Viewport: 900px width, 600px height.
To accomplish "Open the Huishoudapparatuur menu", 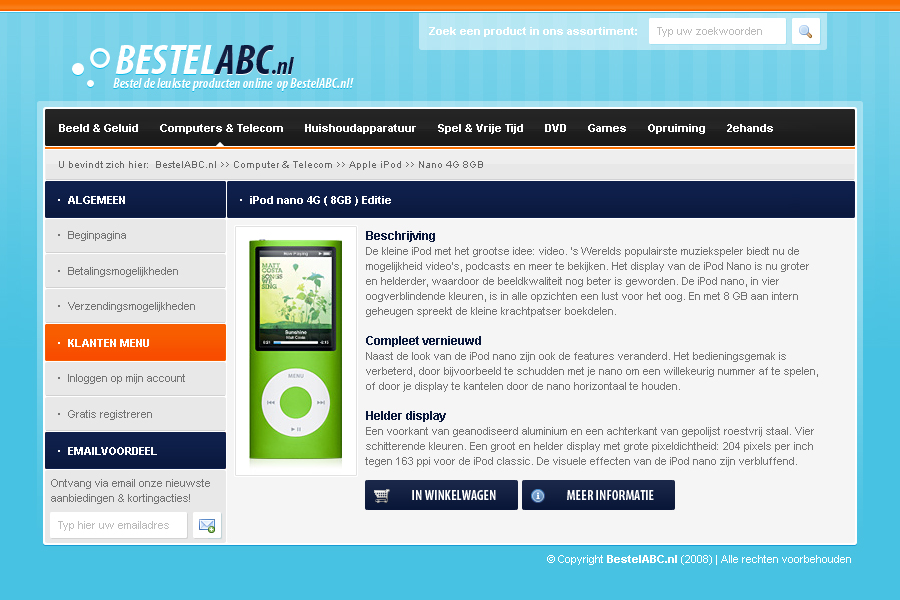I will coord(360,128).
